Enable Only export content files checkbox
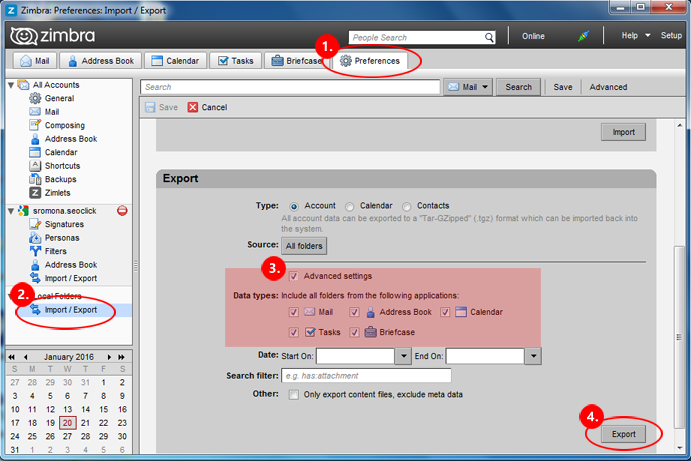Viewport: 691px width, 461px height. [293, 394]
